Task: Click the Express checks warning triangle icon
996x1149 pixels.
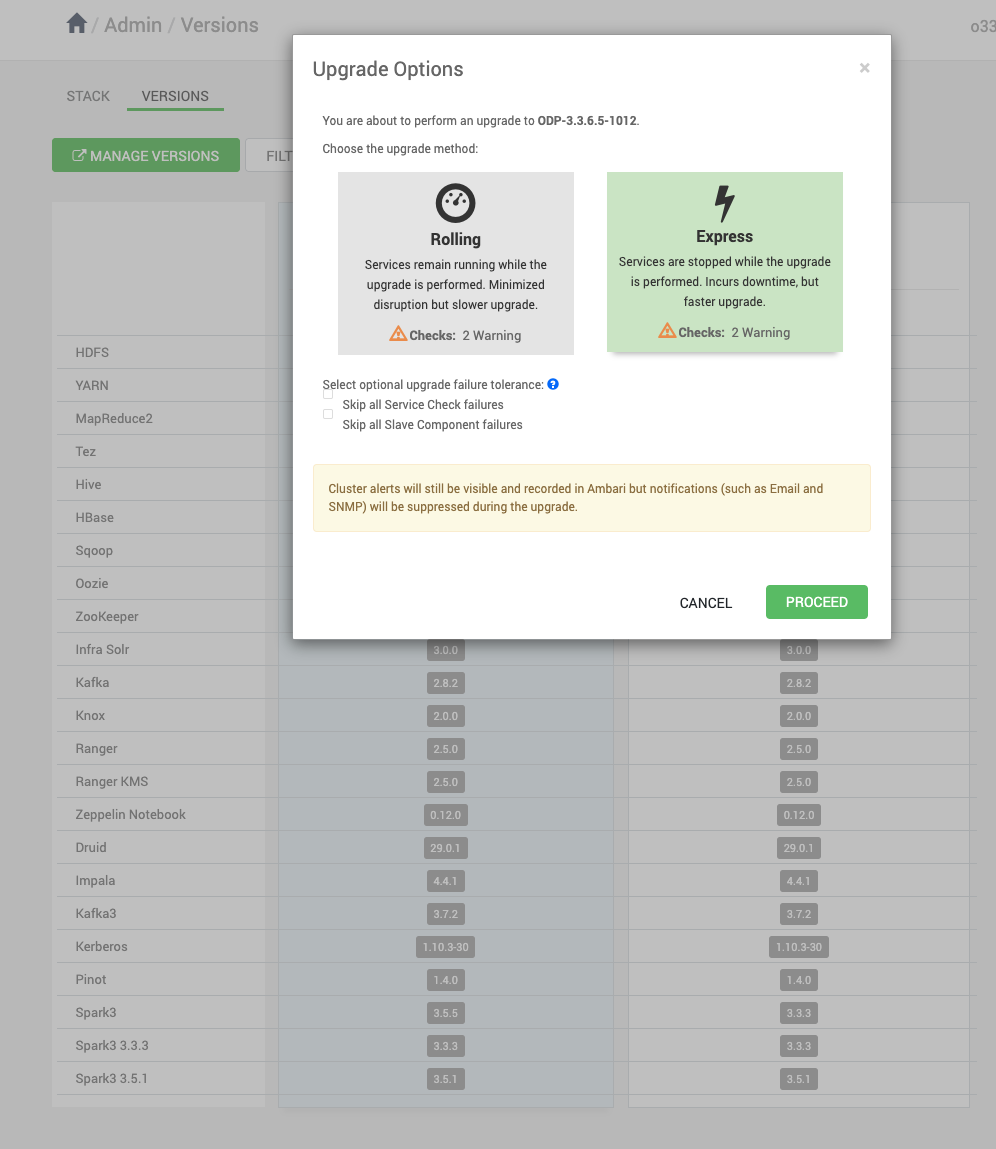Action: (x=667, y=331)
